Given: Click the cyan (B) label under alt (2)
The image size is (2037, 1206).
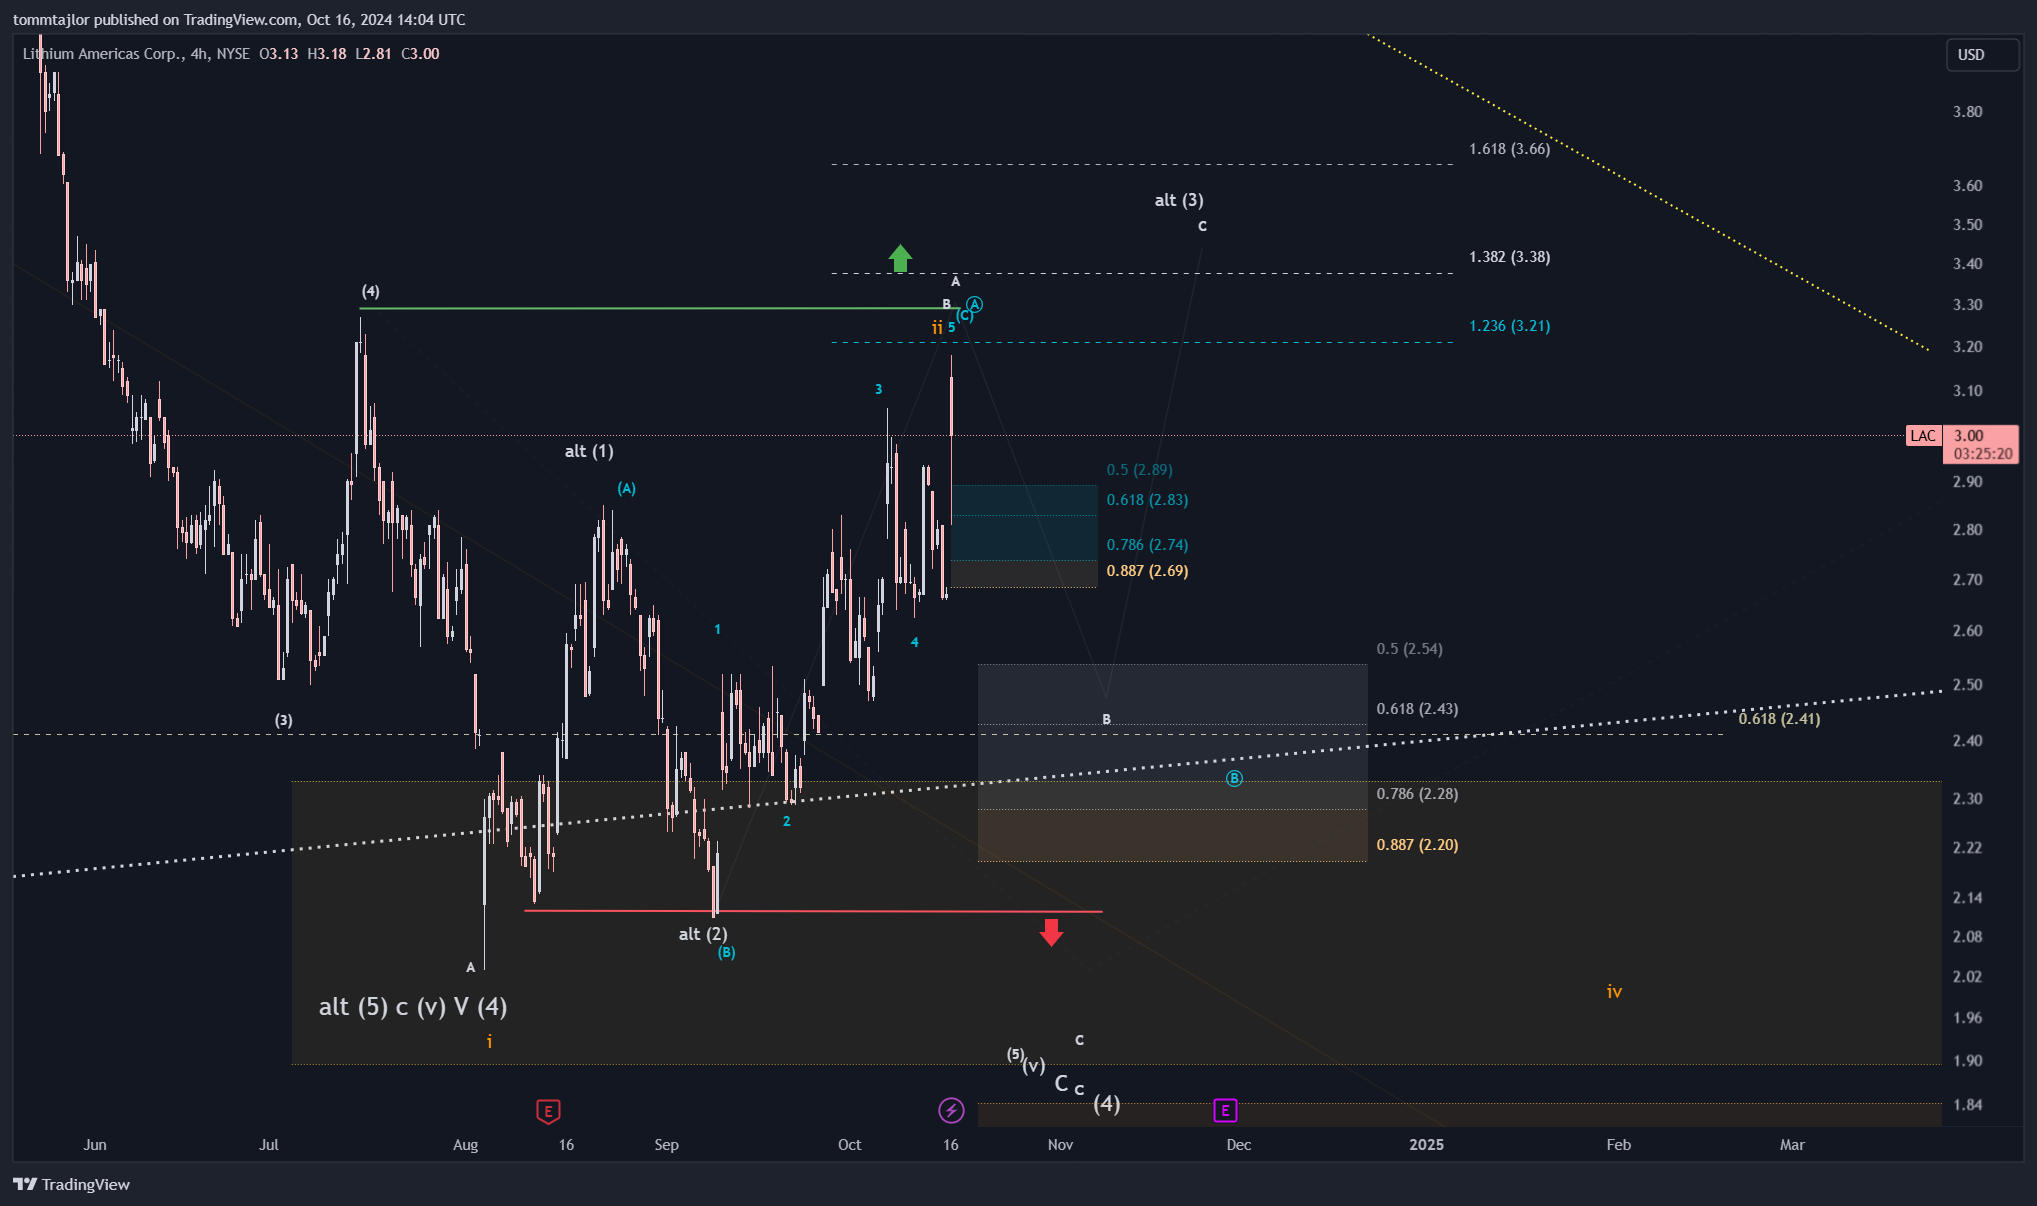Looking at the screenshot, I should [x=726, y=953].
